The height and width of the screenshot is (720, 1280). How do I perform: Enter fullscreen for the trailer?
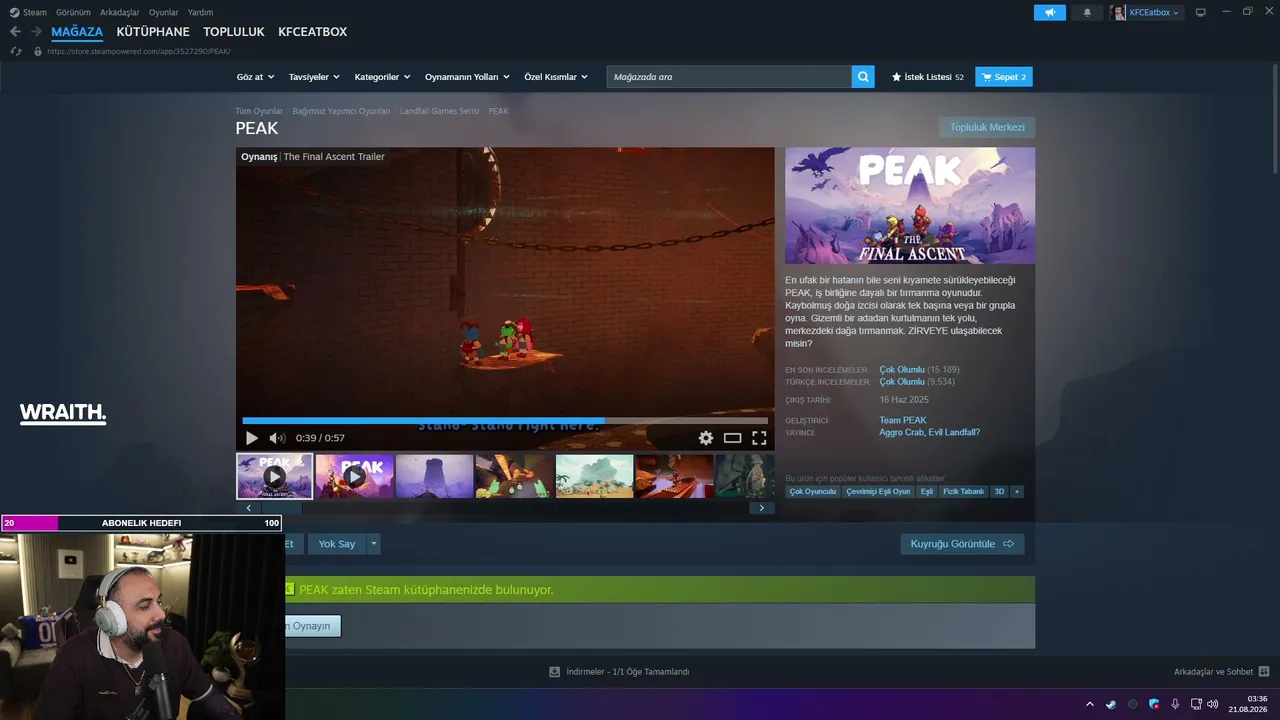pyautogui.click(x=759, y=438)
